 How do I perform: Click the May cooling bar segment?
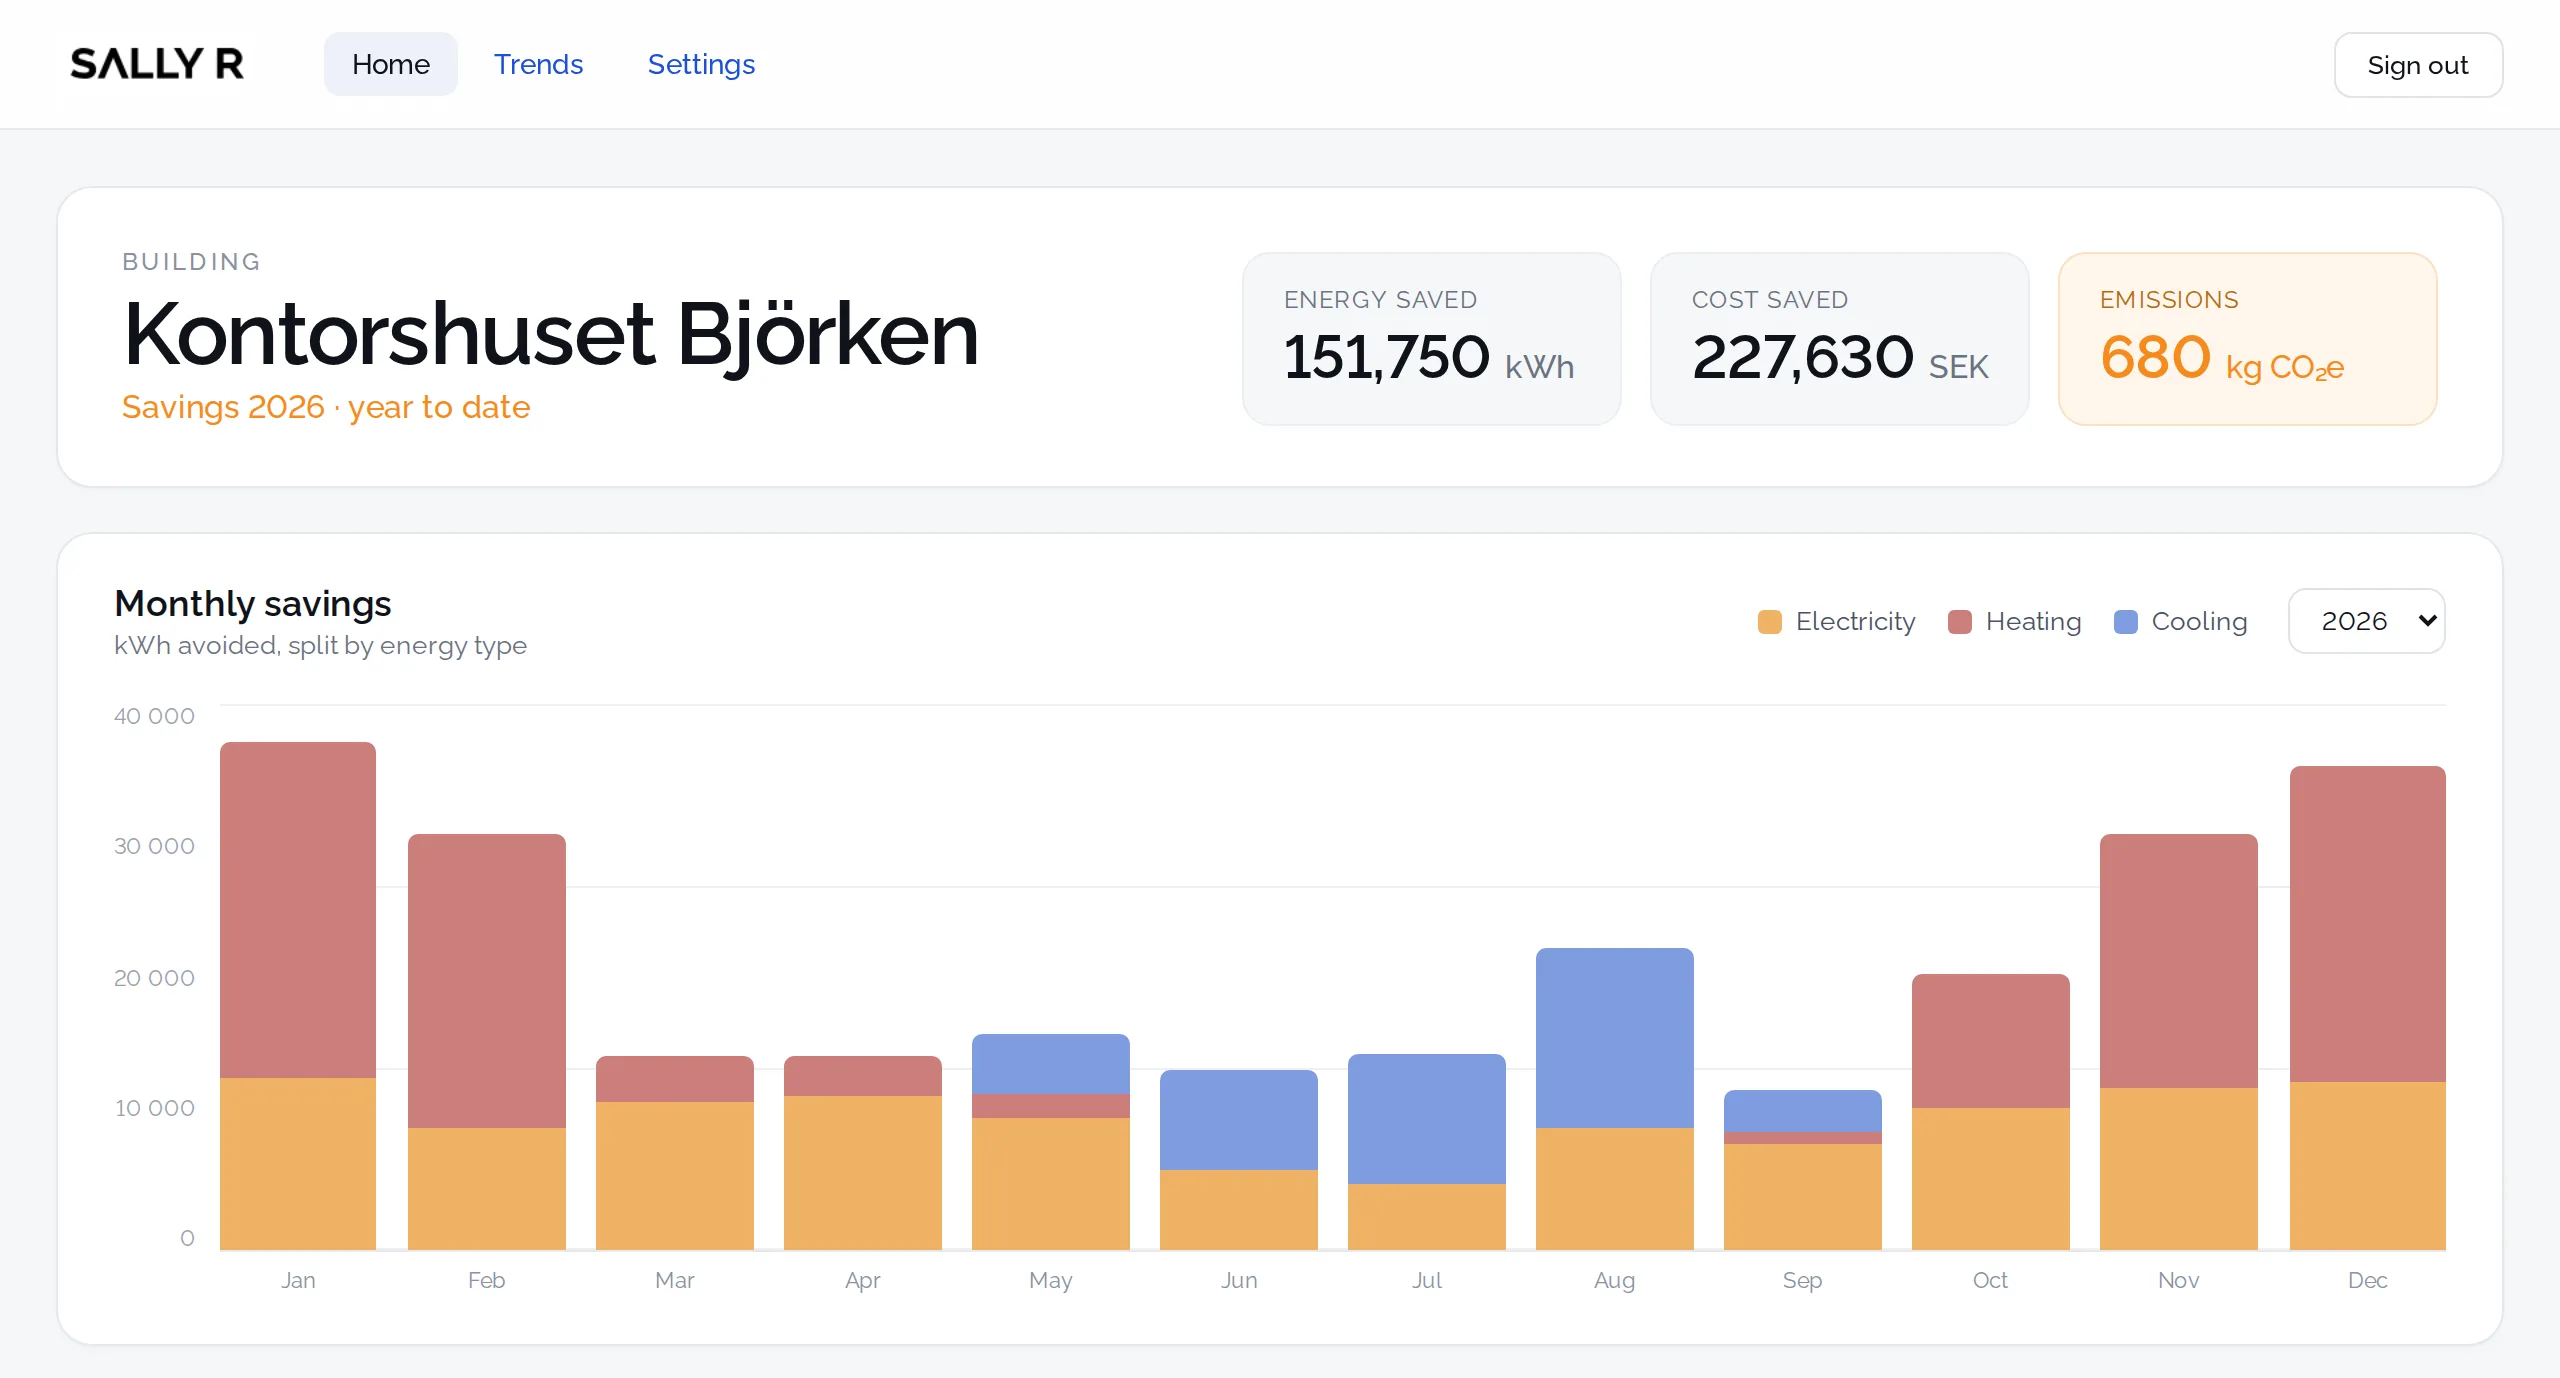[1051, 1064]
